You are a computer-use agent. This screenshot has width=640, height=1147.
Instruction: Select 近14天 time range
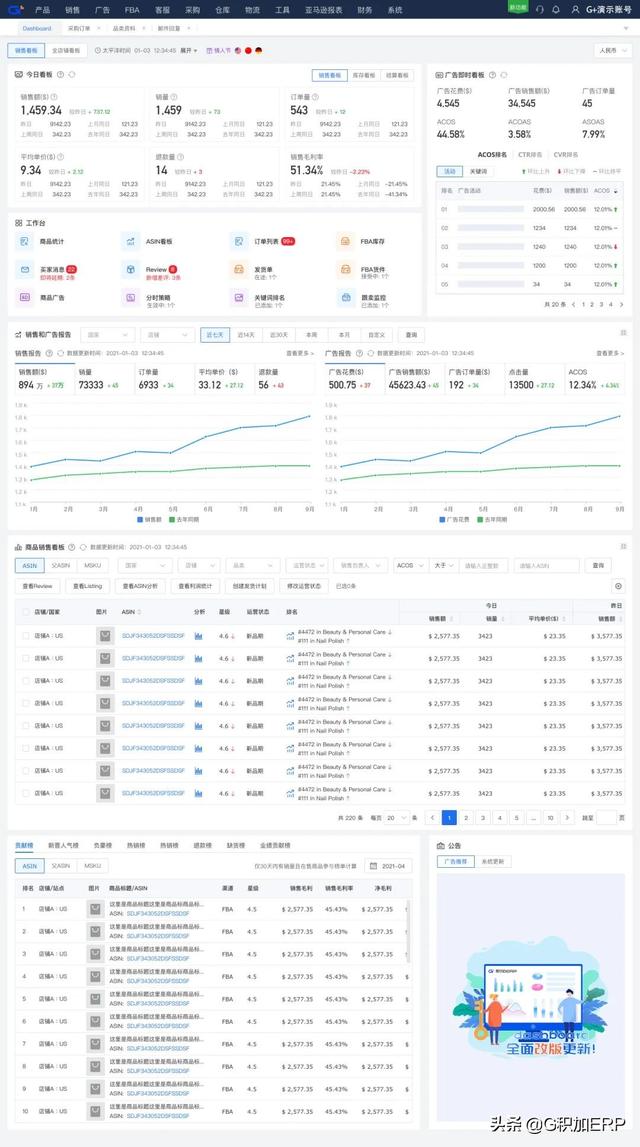(246, 334)
